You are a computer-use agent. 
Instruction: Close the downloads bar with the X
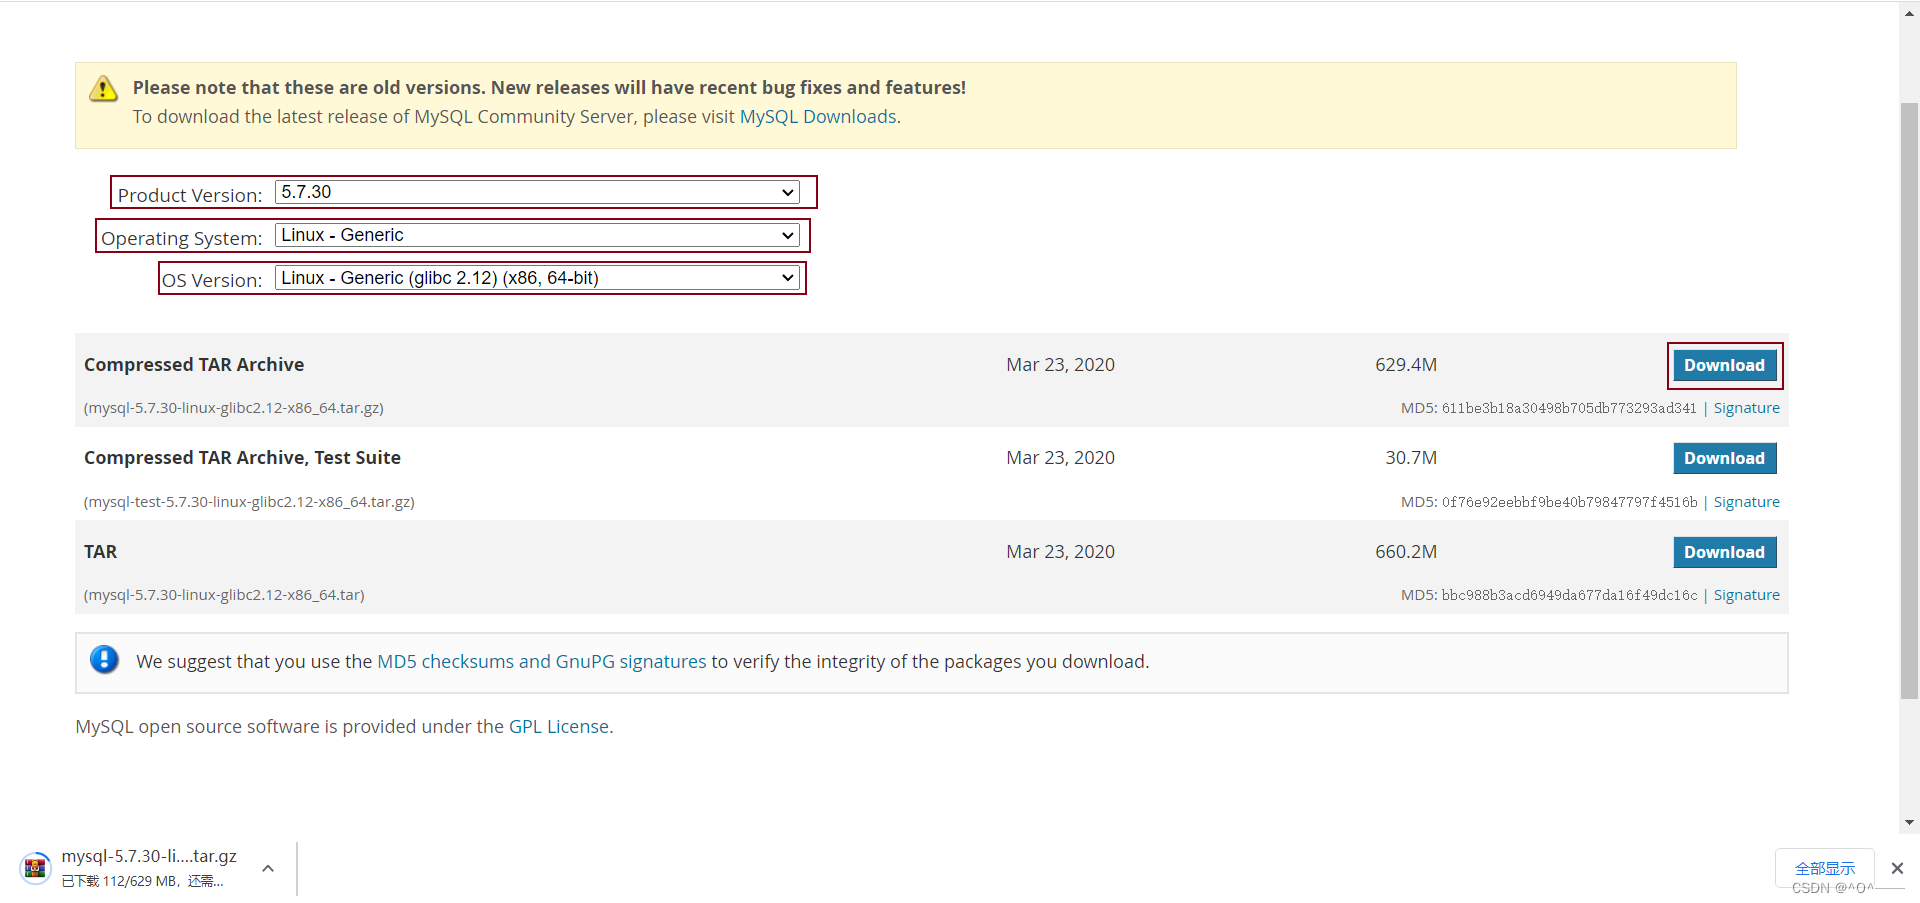point(1897,868)
